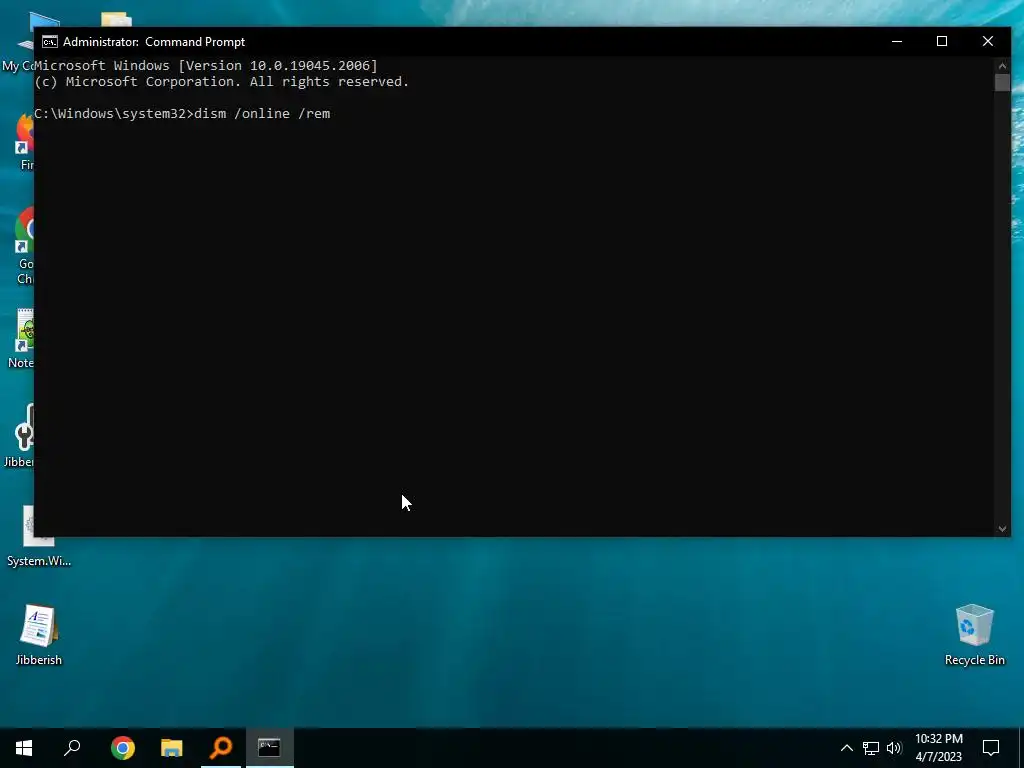1024x768 pixels.
Task: Click the Microsoft Corporation copyright line
Action: [x=221, y=82]
